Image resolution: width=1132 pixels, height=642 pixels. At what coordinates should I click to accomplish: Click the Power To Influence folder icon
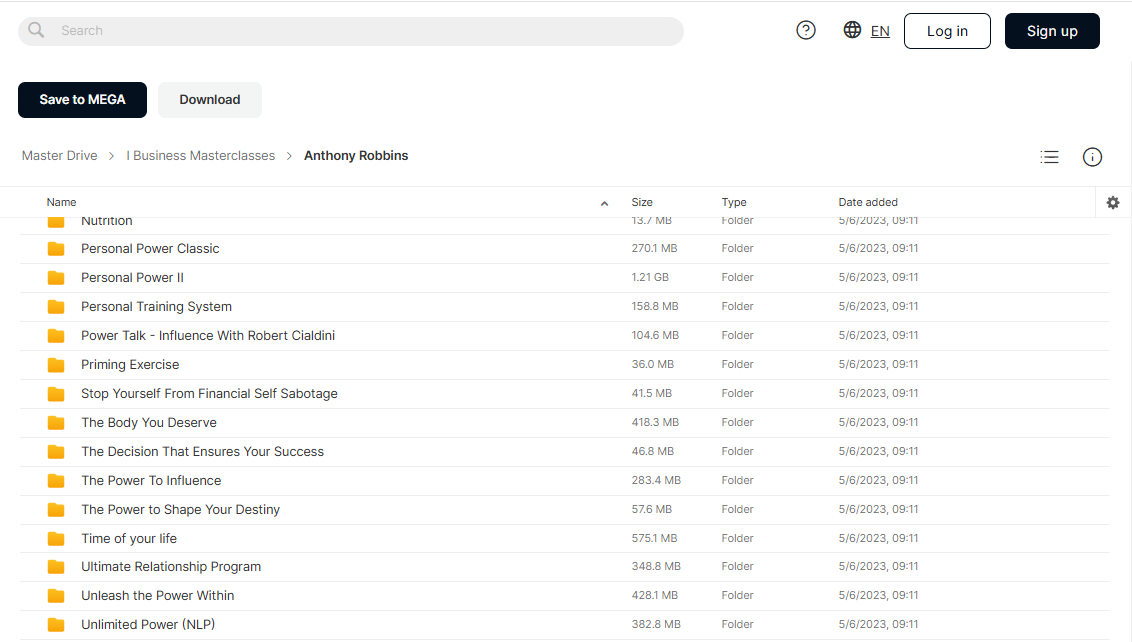56,480
